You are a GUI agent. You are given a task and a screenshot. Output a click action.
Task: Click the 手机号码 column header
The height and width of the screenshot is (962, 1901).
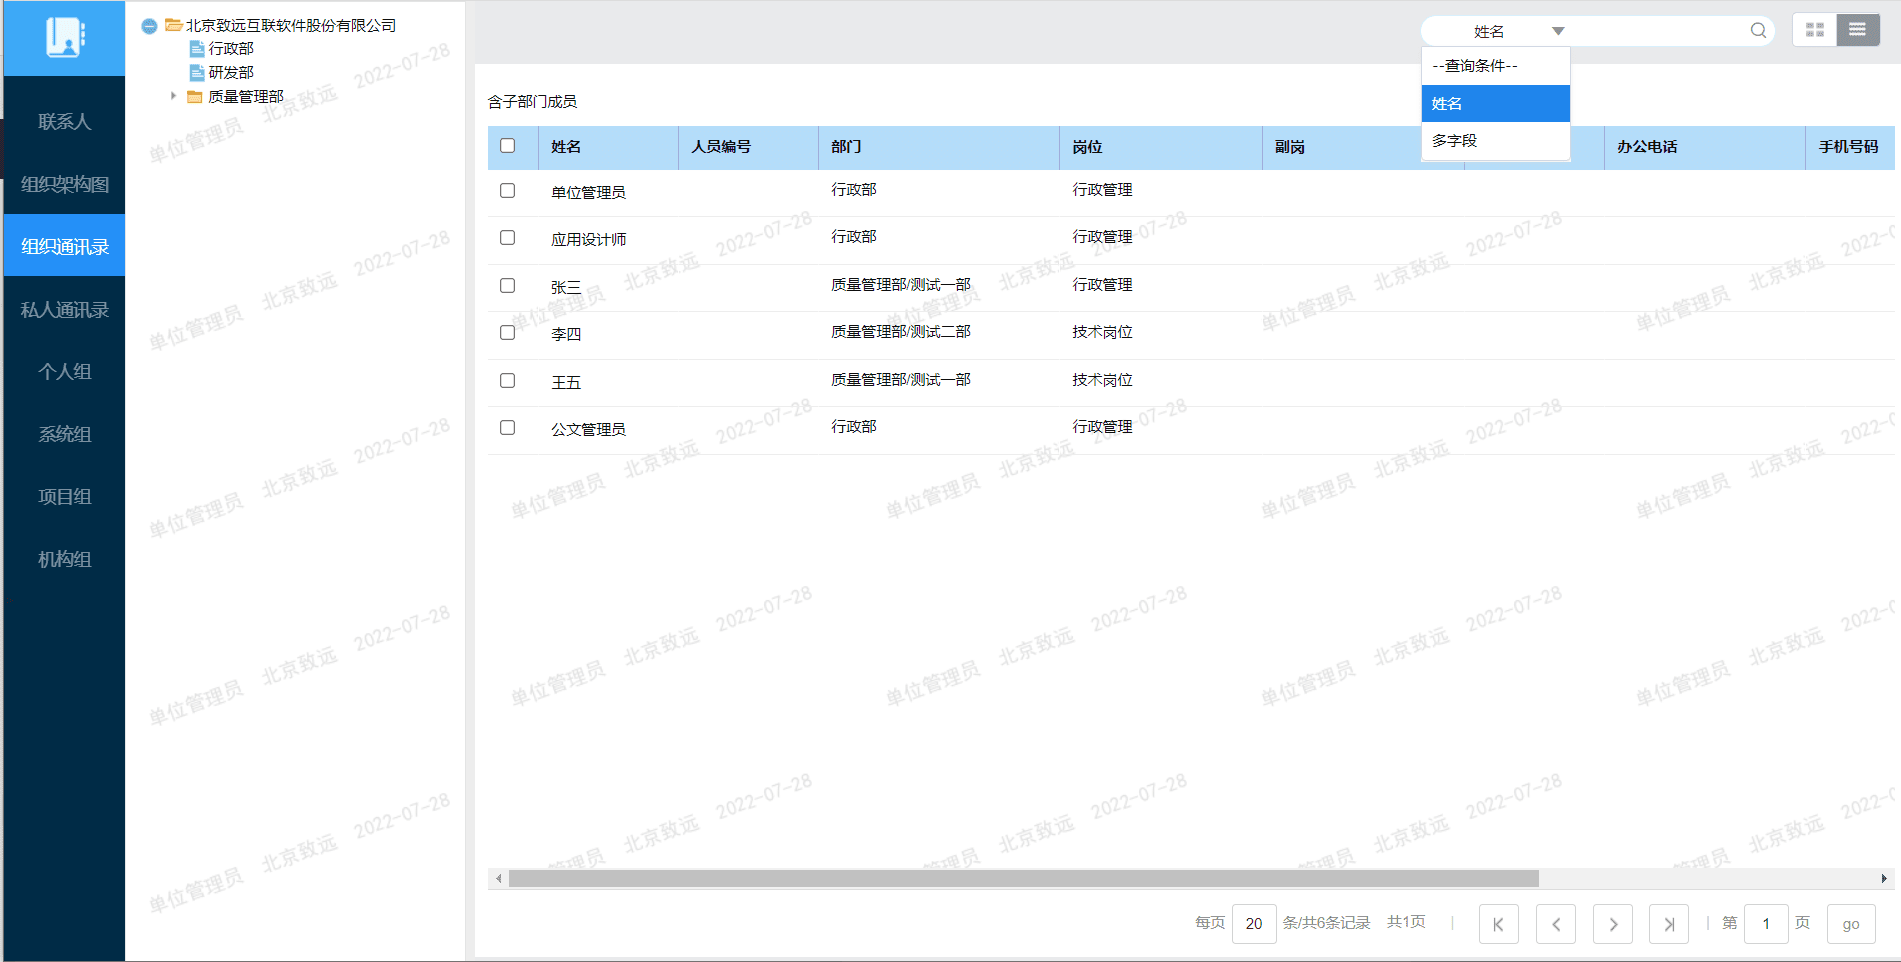1849,147
